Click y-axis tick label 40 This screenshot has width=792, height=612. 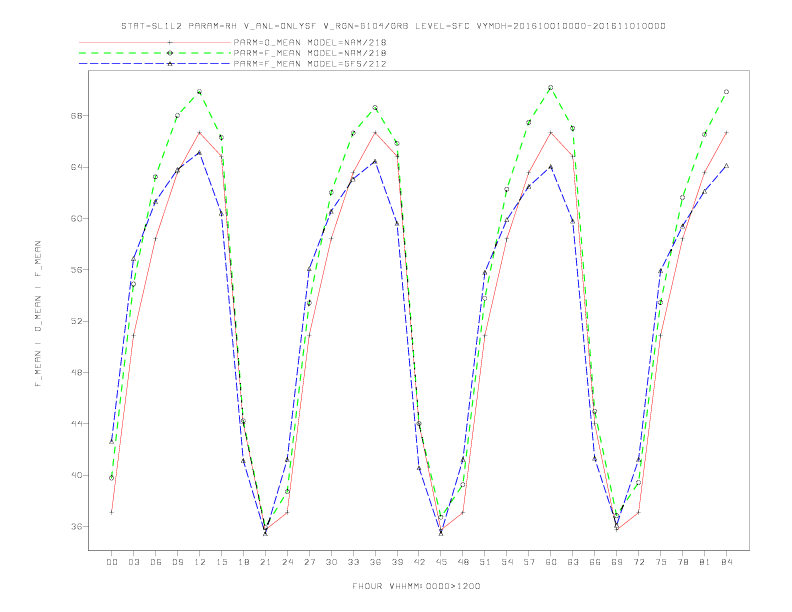pyautogui.click(x=76, y=475)
